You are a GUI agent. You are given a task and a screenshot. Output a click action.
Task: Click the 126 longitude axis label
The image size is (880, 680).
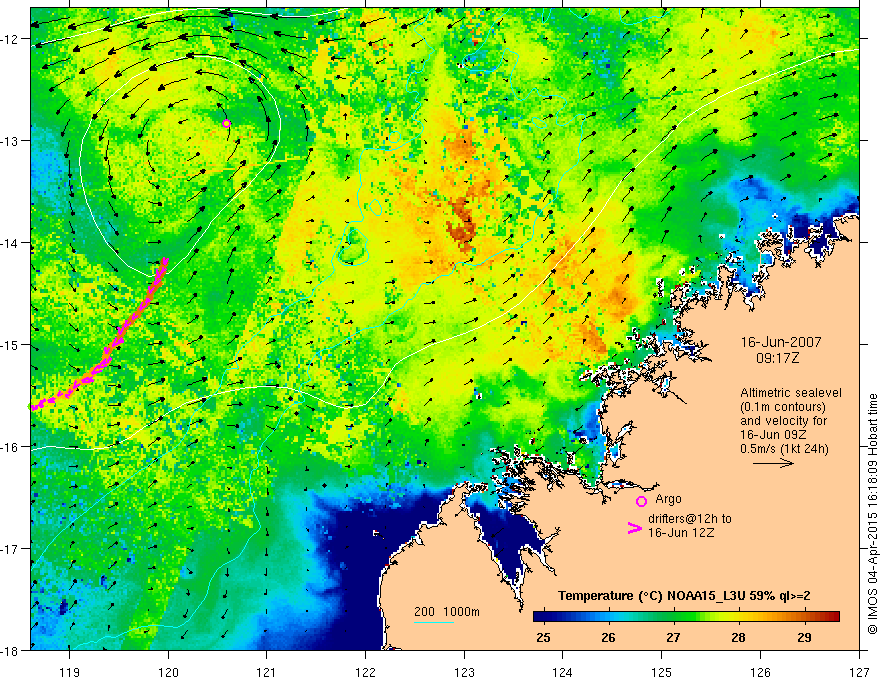click(760, 672)
